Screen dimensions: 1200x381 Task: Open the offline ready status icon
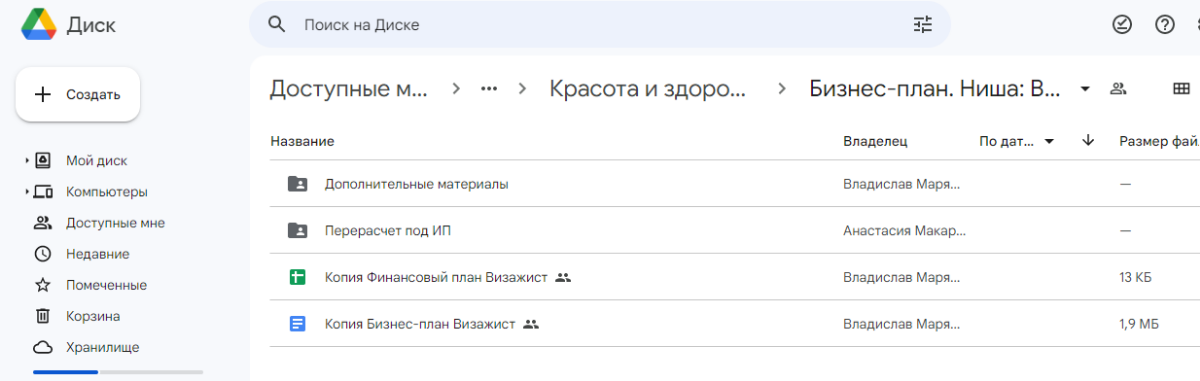[x=1122, y=25]
